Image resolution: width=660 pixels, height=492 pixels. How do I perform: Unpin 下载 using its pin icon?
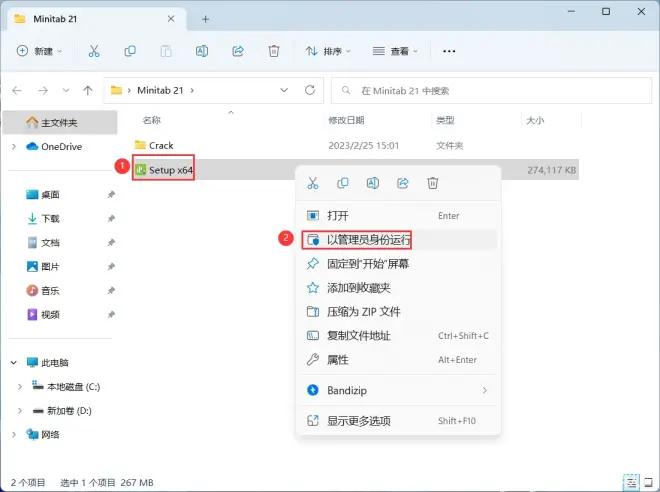coord(111,218)
